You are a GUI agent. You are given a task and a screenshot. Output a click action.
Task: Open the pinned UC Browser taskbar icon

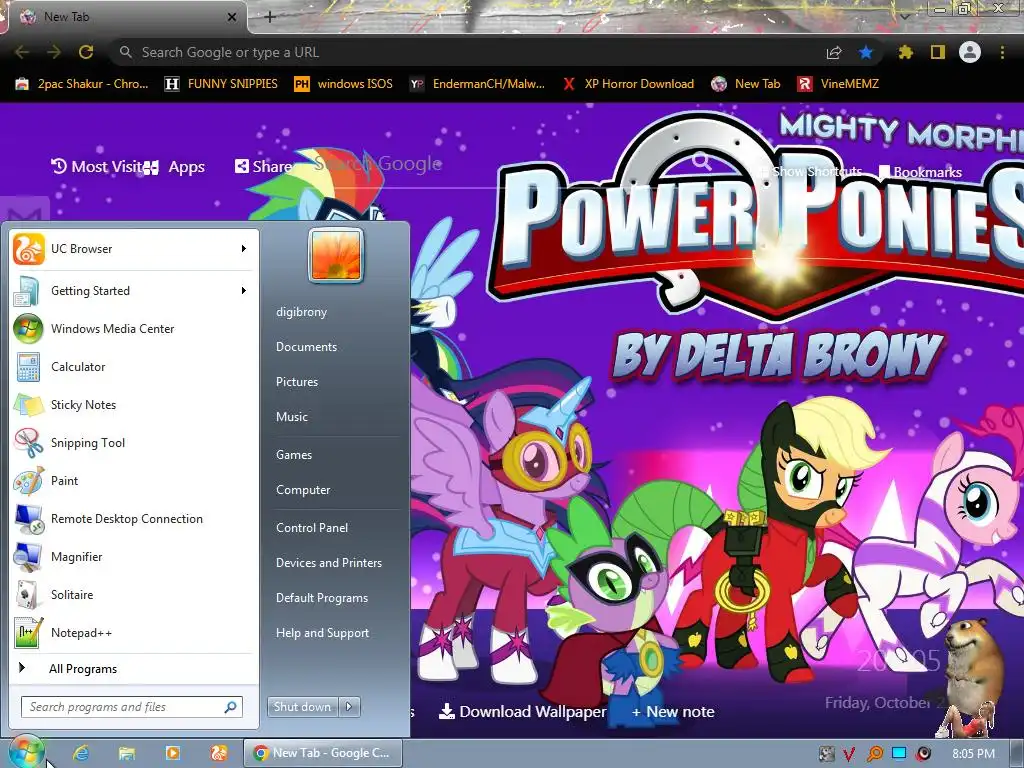pos(219,753)
